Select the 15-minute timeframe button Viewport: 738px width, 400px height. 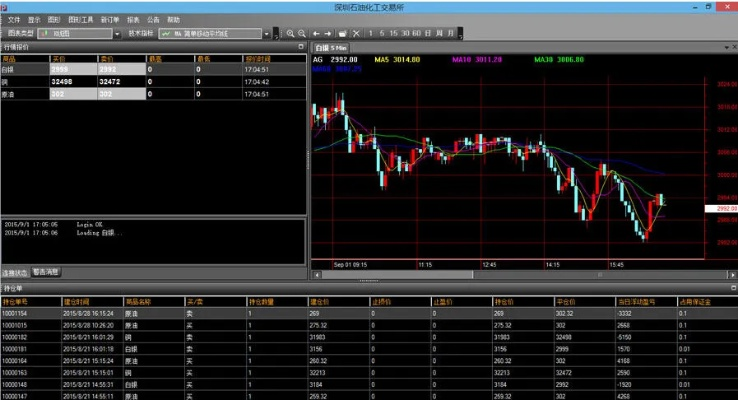click(x=392, y=33)
